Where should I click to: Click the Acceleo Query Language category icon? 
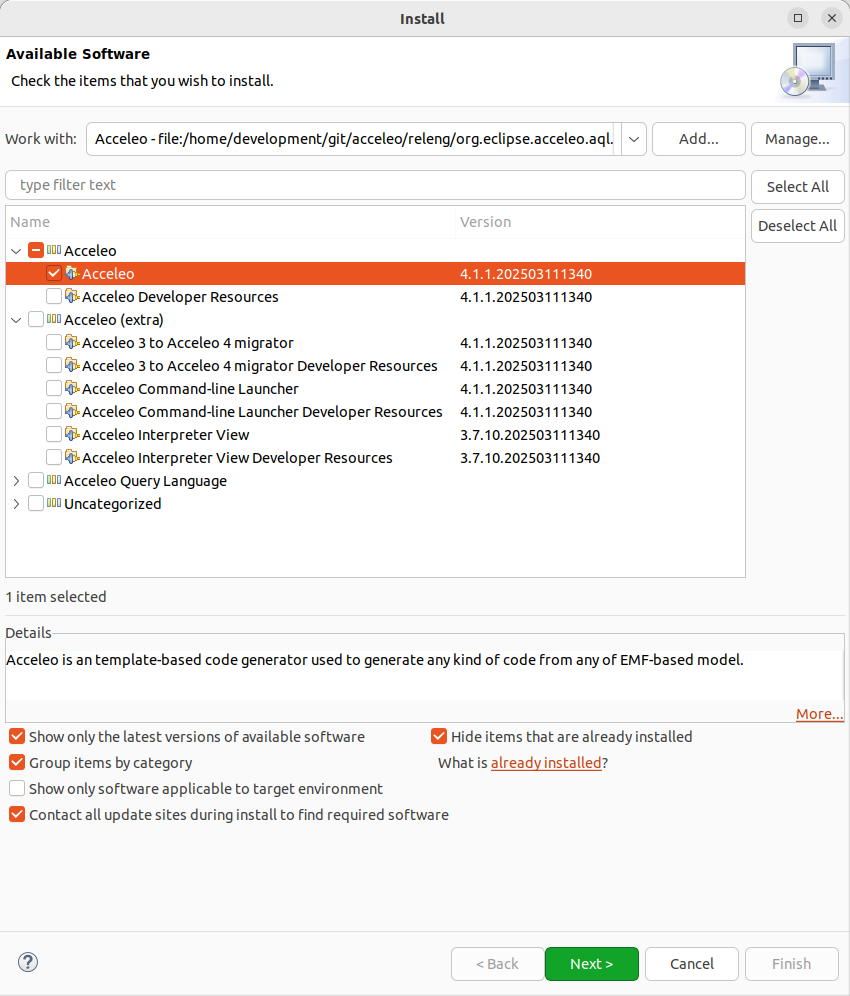tap(54, 481)
